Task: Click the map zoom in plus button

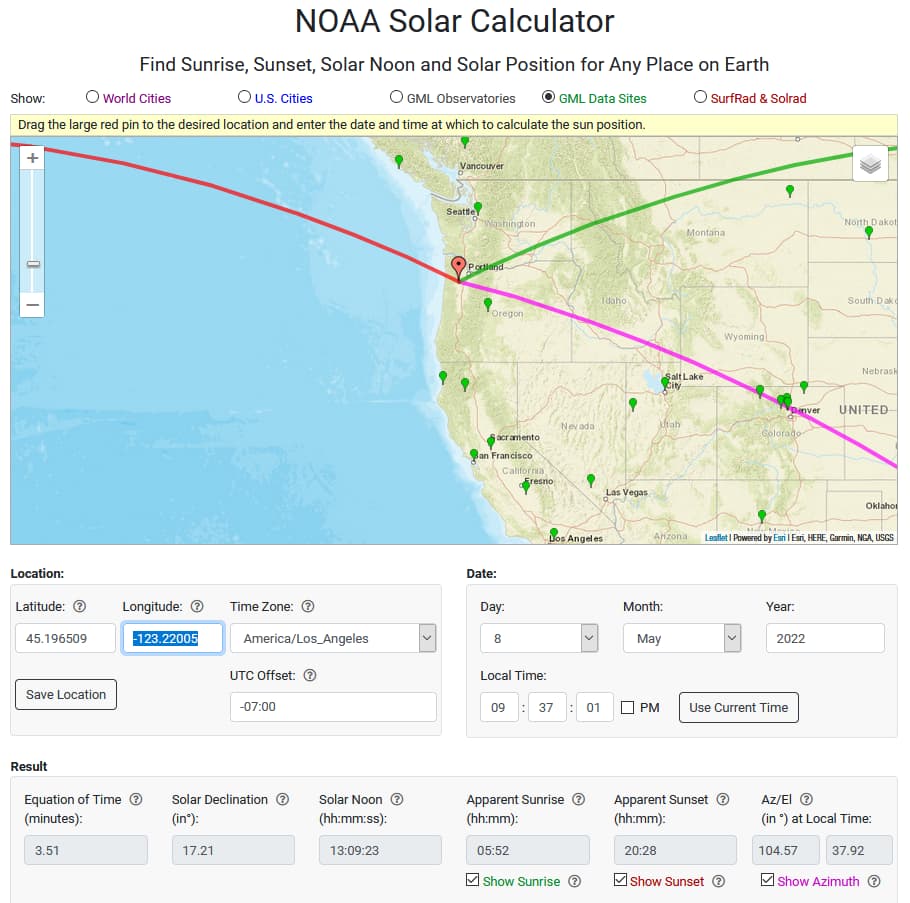Action: (32, 158)
